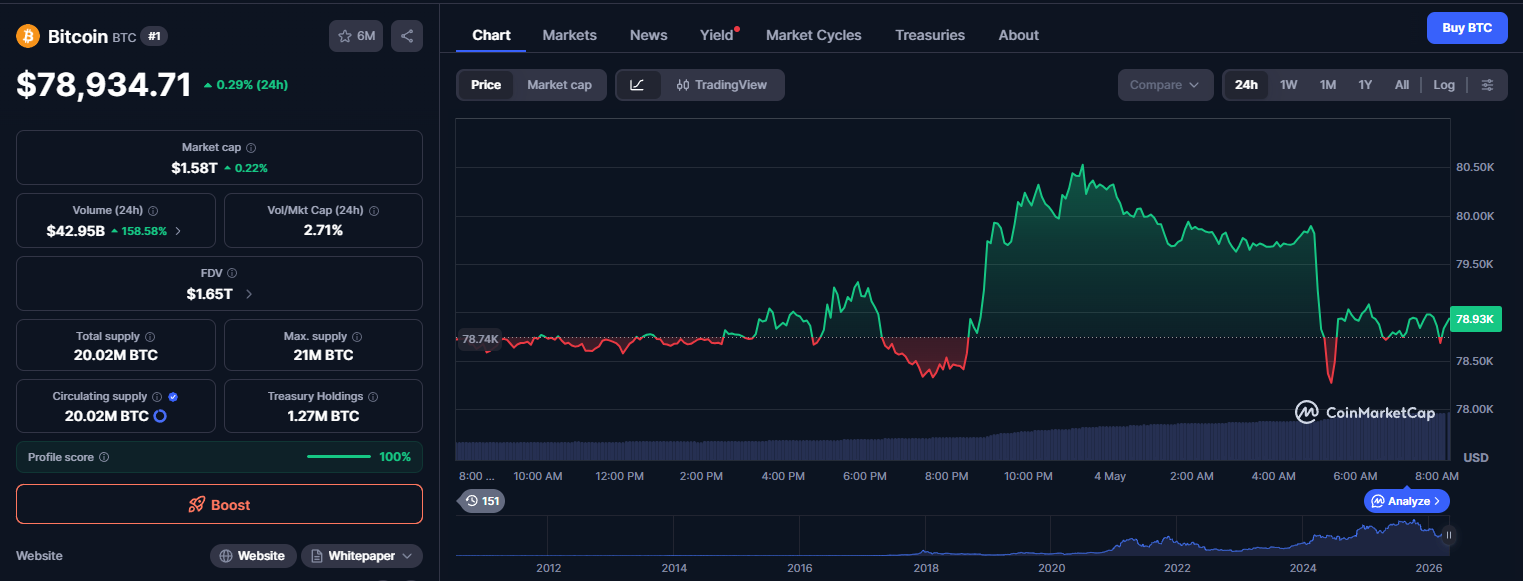The width and height of the screenshot is (1523, 581).
Task: Click pause handle on mini timeline chart
Action: 1449,535
